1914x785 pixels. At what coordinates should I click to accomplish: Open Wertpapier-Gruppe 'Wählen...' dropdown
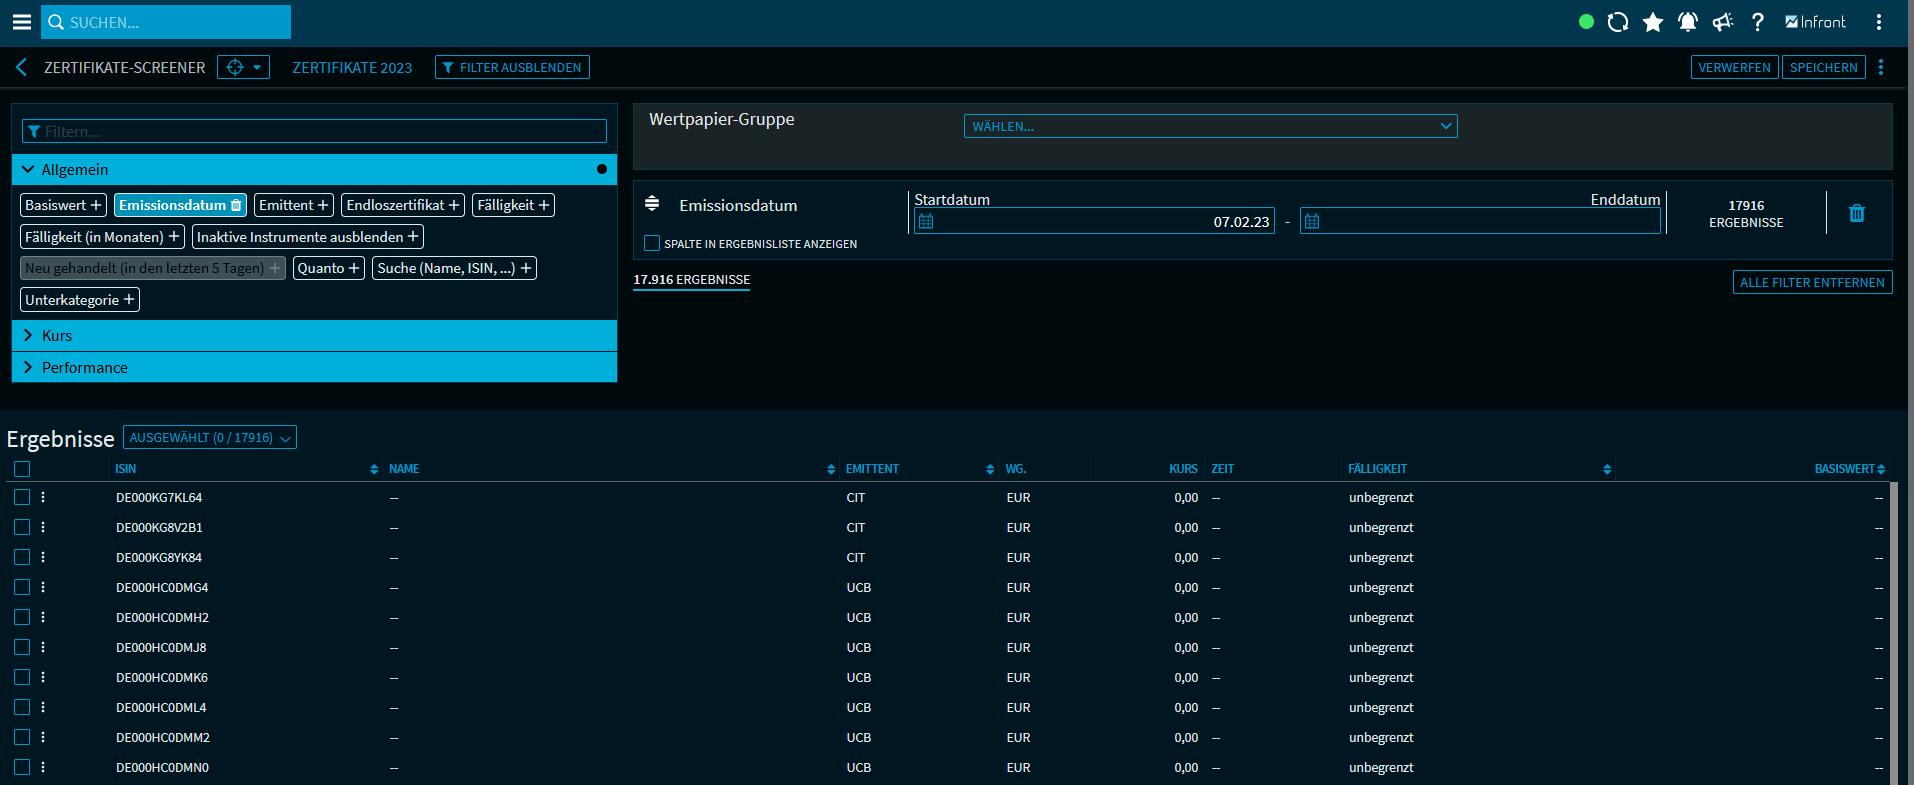click(1210, 126)
